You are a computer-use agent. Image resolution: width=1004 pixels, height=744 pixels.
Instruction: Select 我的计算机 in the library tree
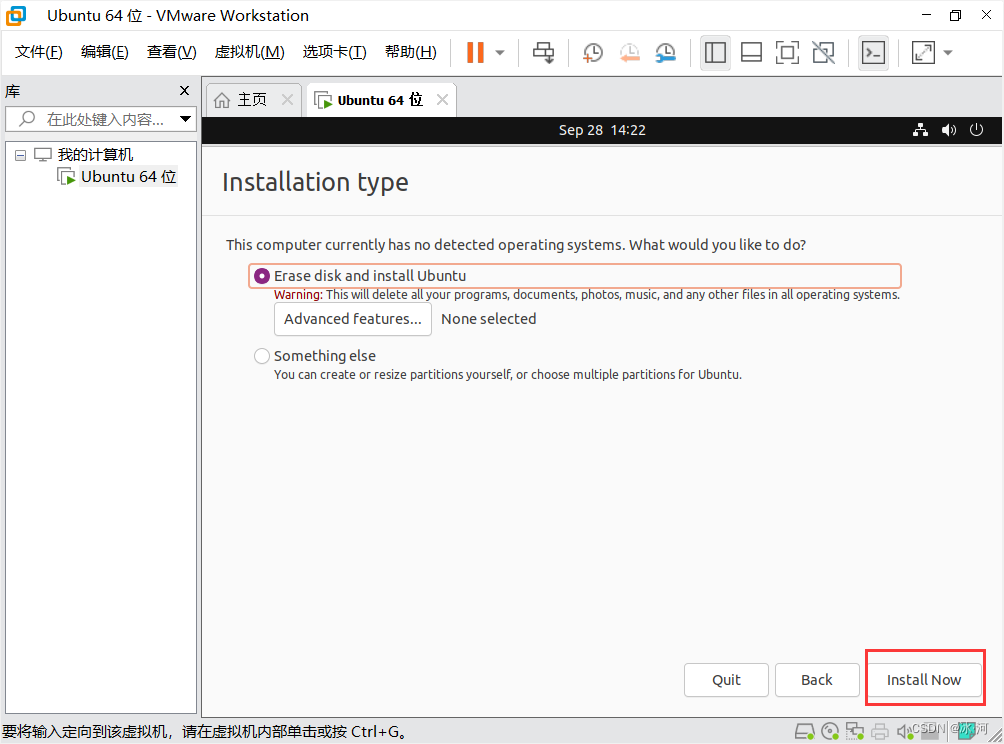[x=95, y=155]
